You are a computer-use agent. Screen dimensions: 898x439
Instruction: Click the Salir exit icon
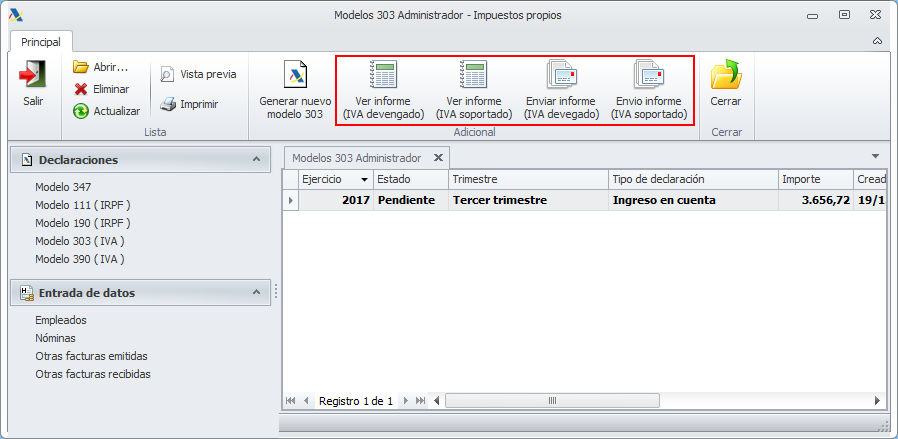[33, 74]
